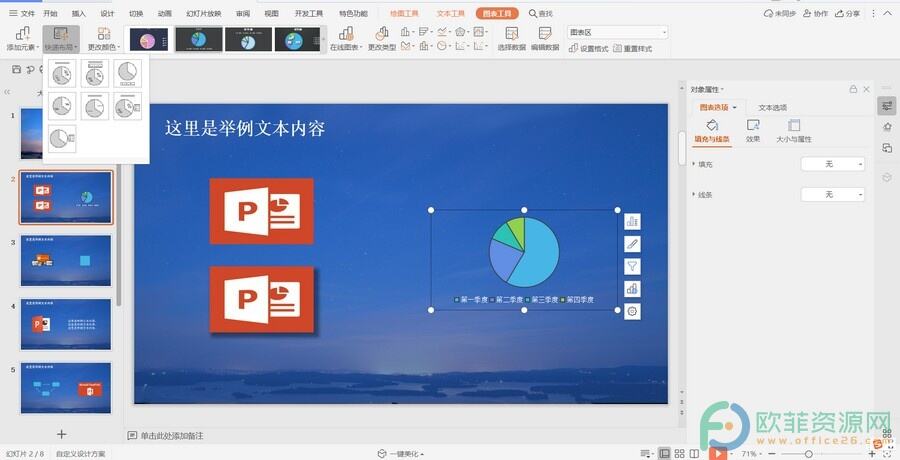Open the 线条 line type dropdown showing 无
The image size is (900, 460).
(x=832, y=195)
